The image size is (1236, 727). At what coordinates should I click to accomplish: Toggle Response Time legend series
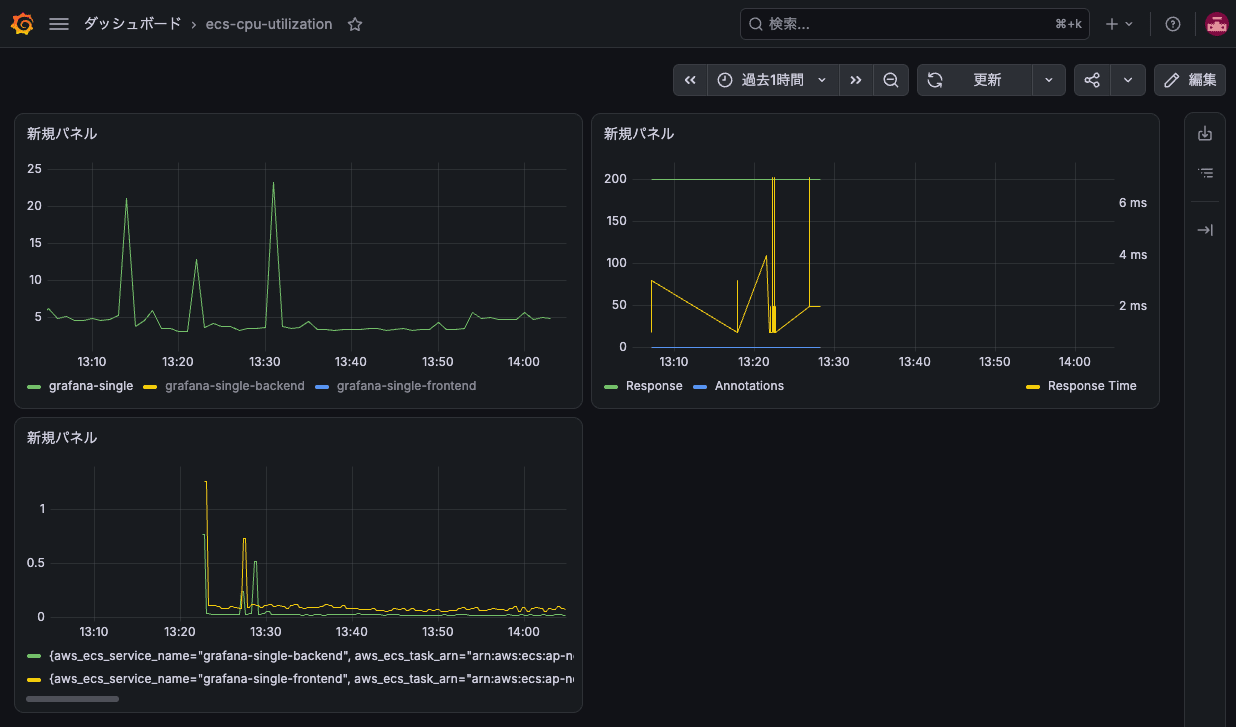point(1092,386)
